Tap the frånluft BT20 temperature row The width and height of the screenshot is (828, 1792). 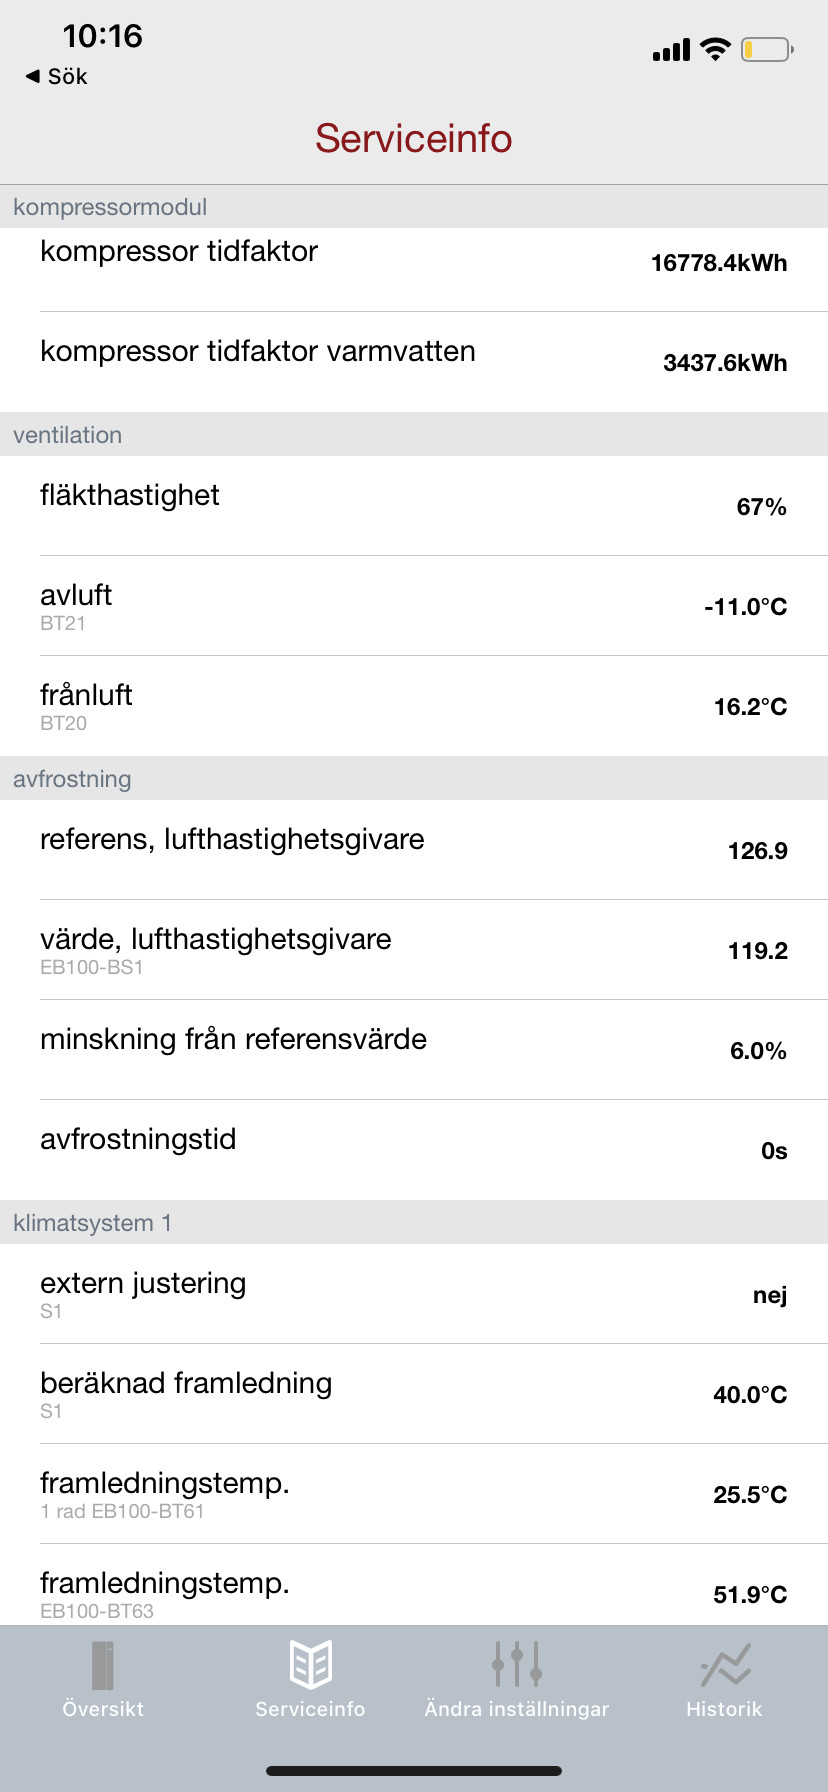414,706
